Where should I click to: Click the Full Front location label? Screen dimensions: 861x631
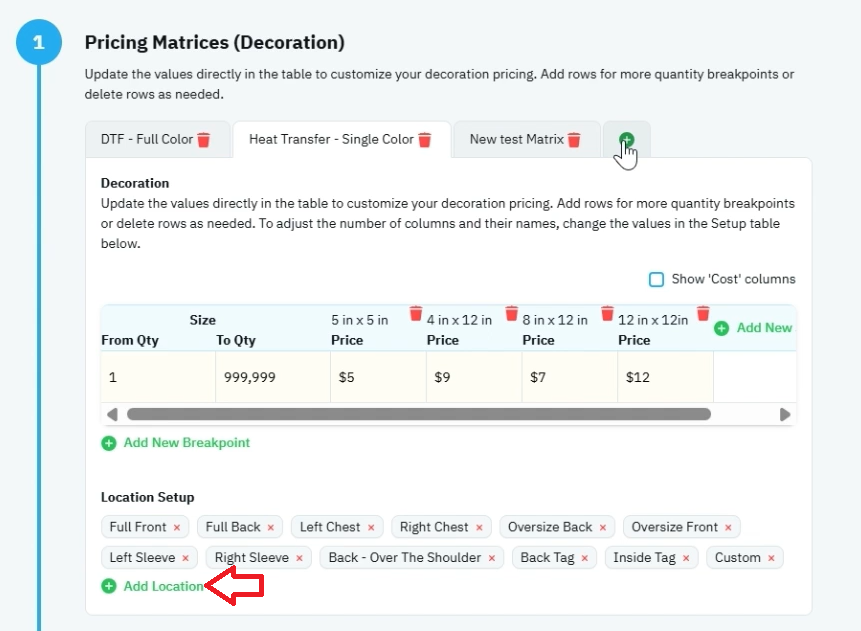[138, 527]
